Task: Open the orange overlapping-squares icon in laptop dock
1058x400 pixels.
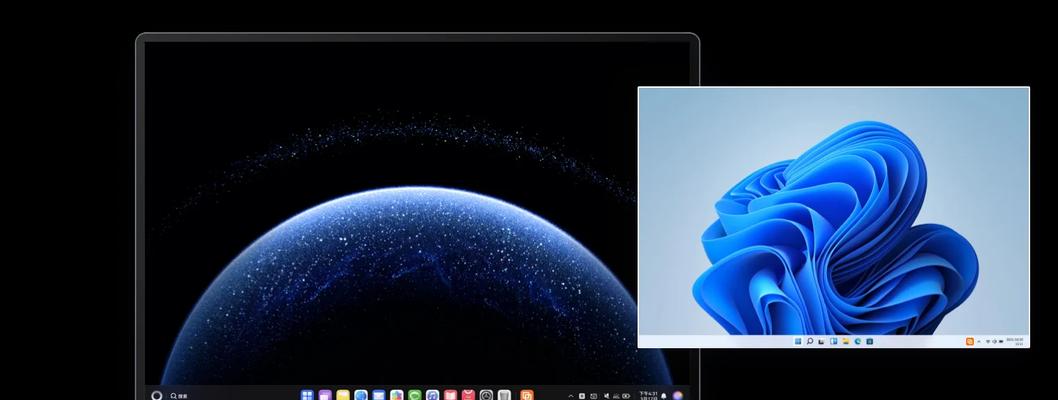Action: point(527,396)
